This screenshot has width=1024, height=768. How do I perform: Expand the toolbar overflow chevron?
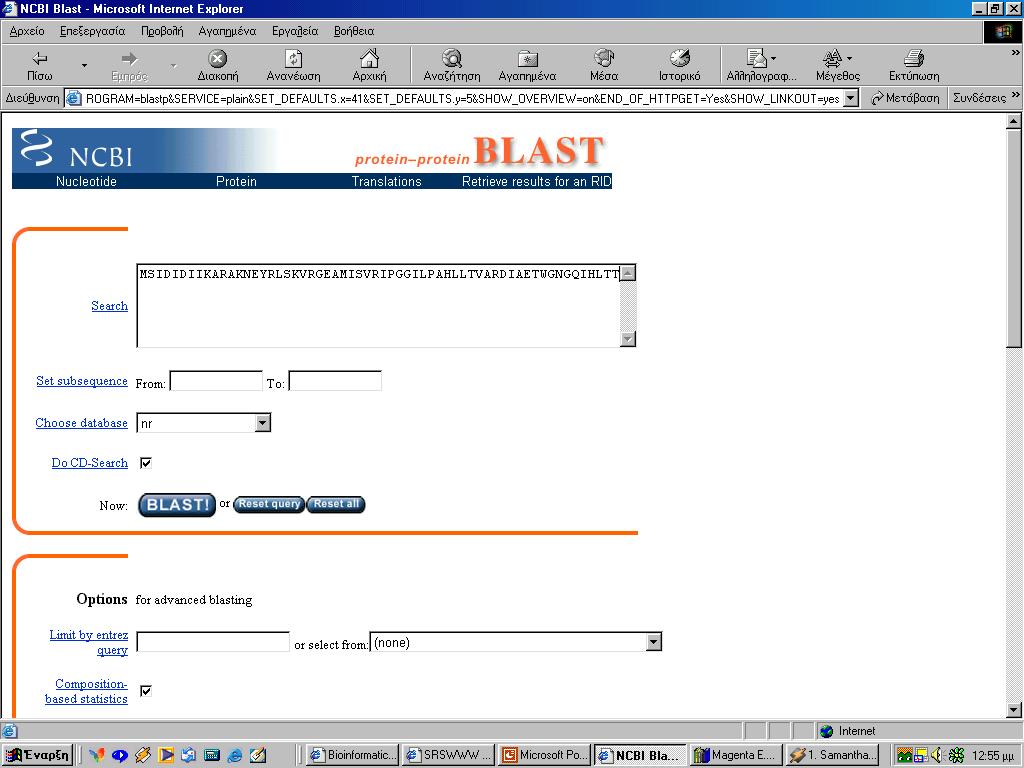point(1016,52)
